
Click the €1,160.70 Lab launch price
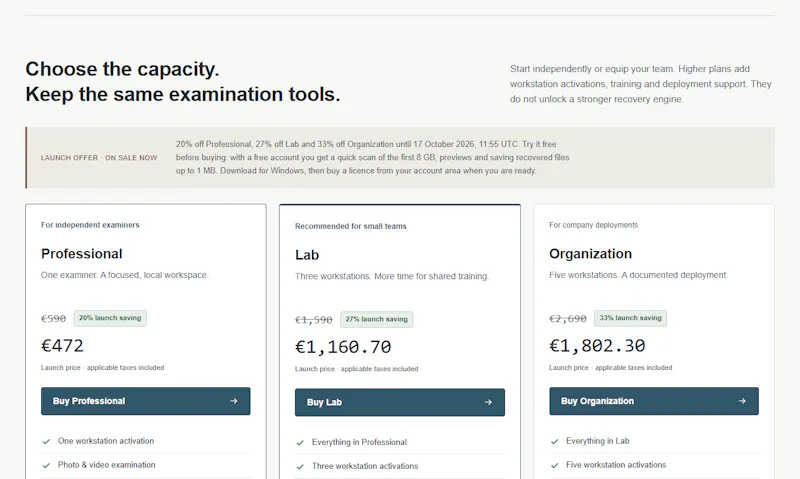tap(343, 347)
